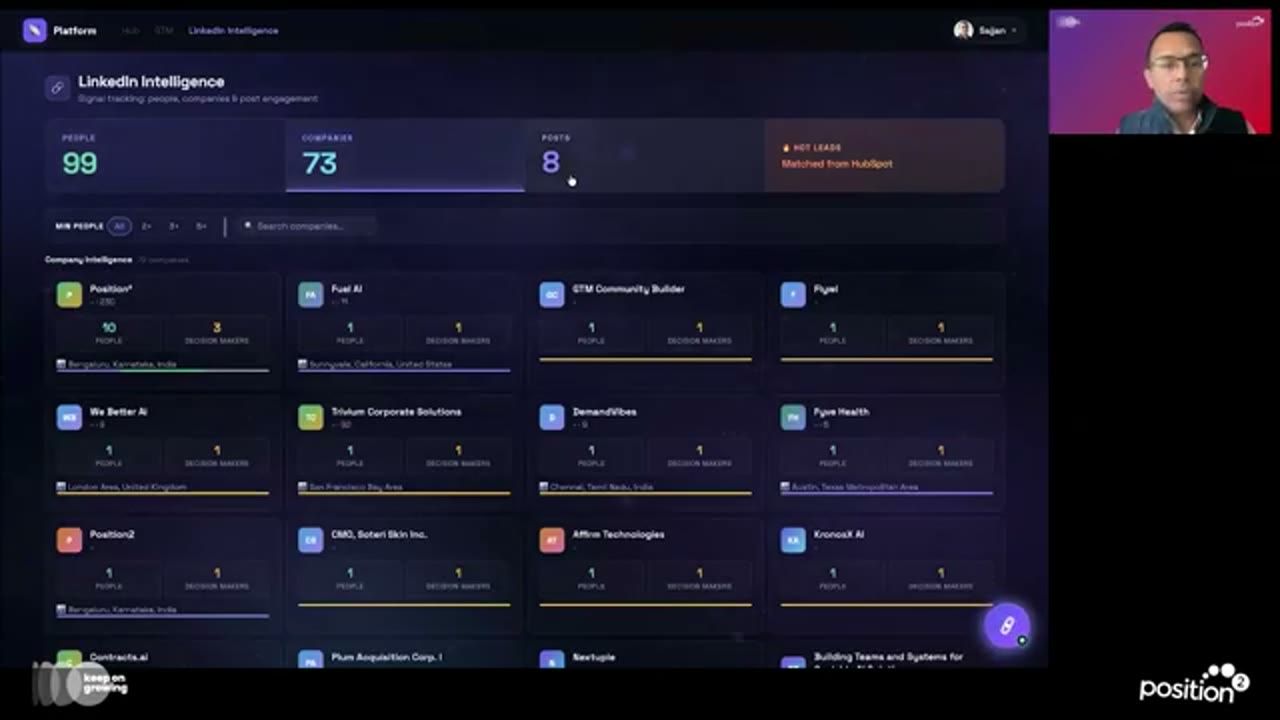This screenshot has width=1280, height=720.
Task: Open the GTM Community Builder company name
Action: click(628, 289)
